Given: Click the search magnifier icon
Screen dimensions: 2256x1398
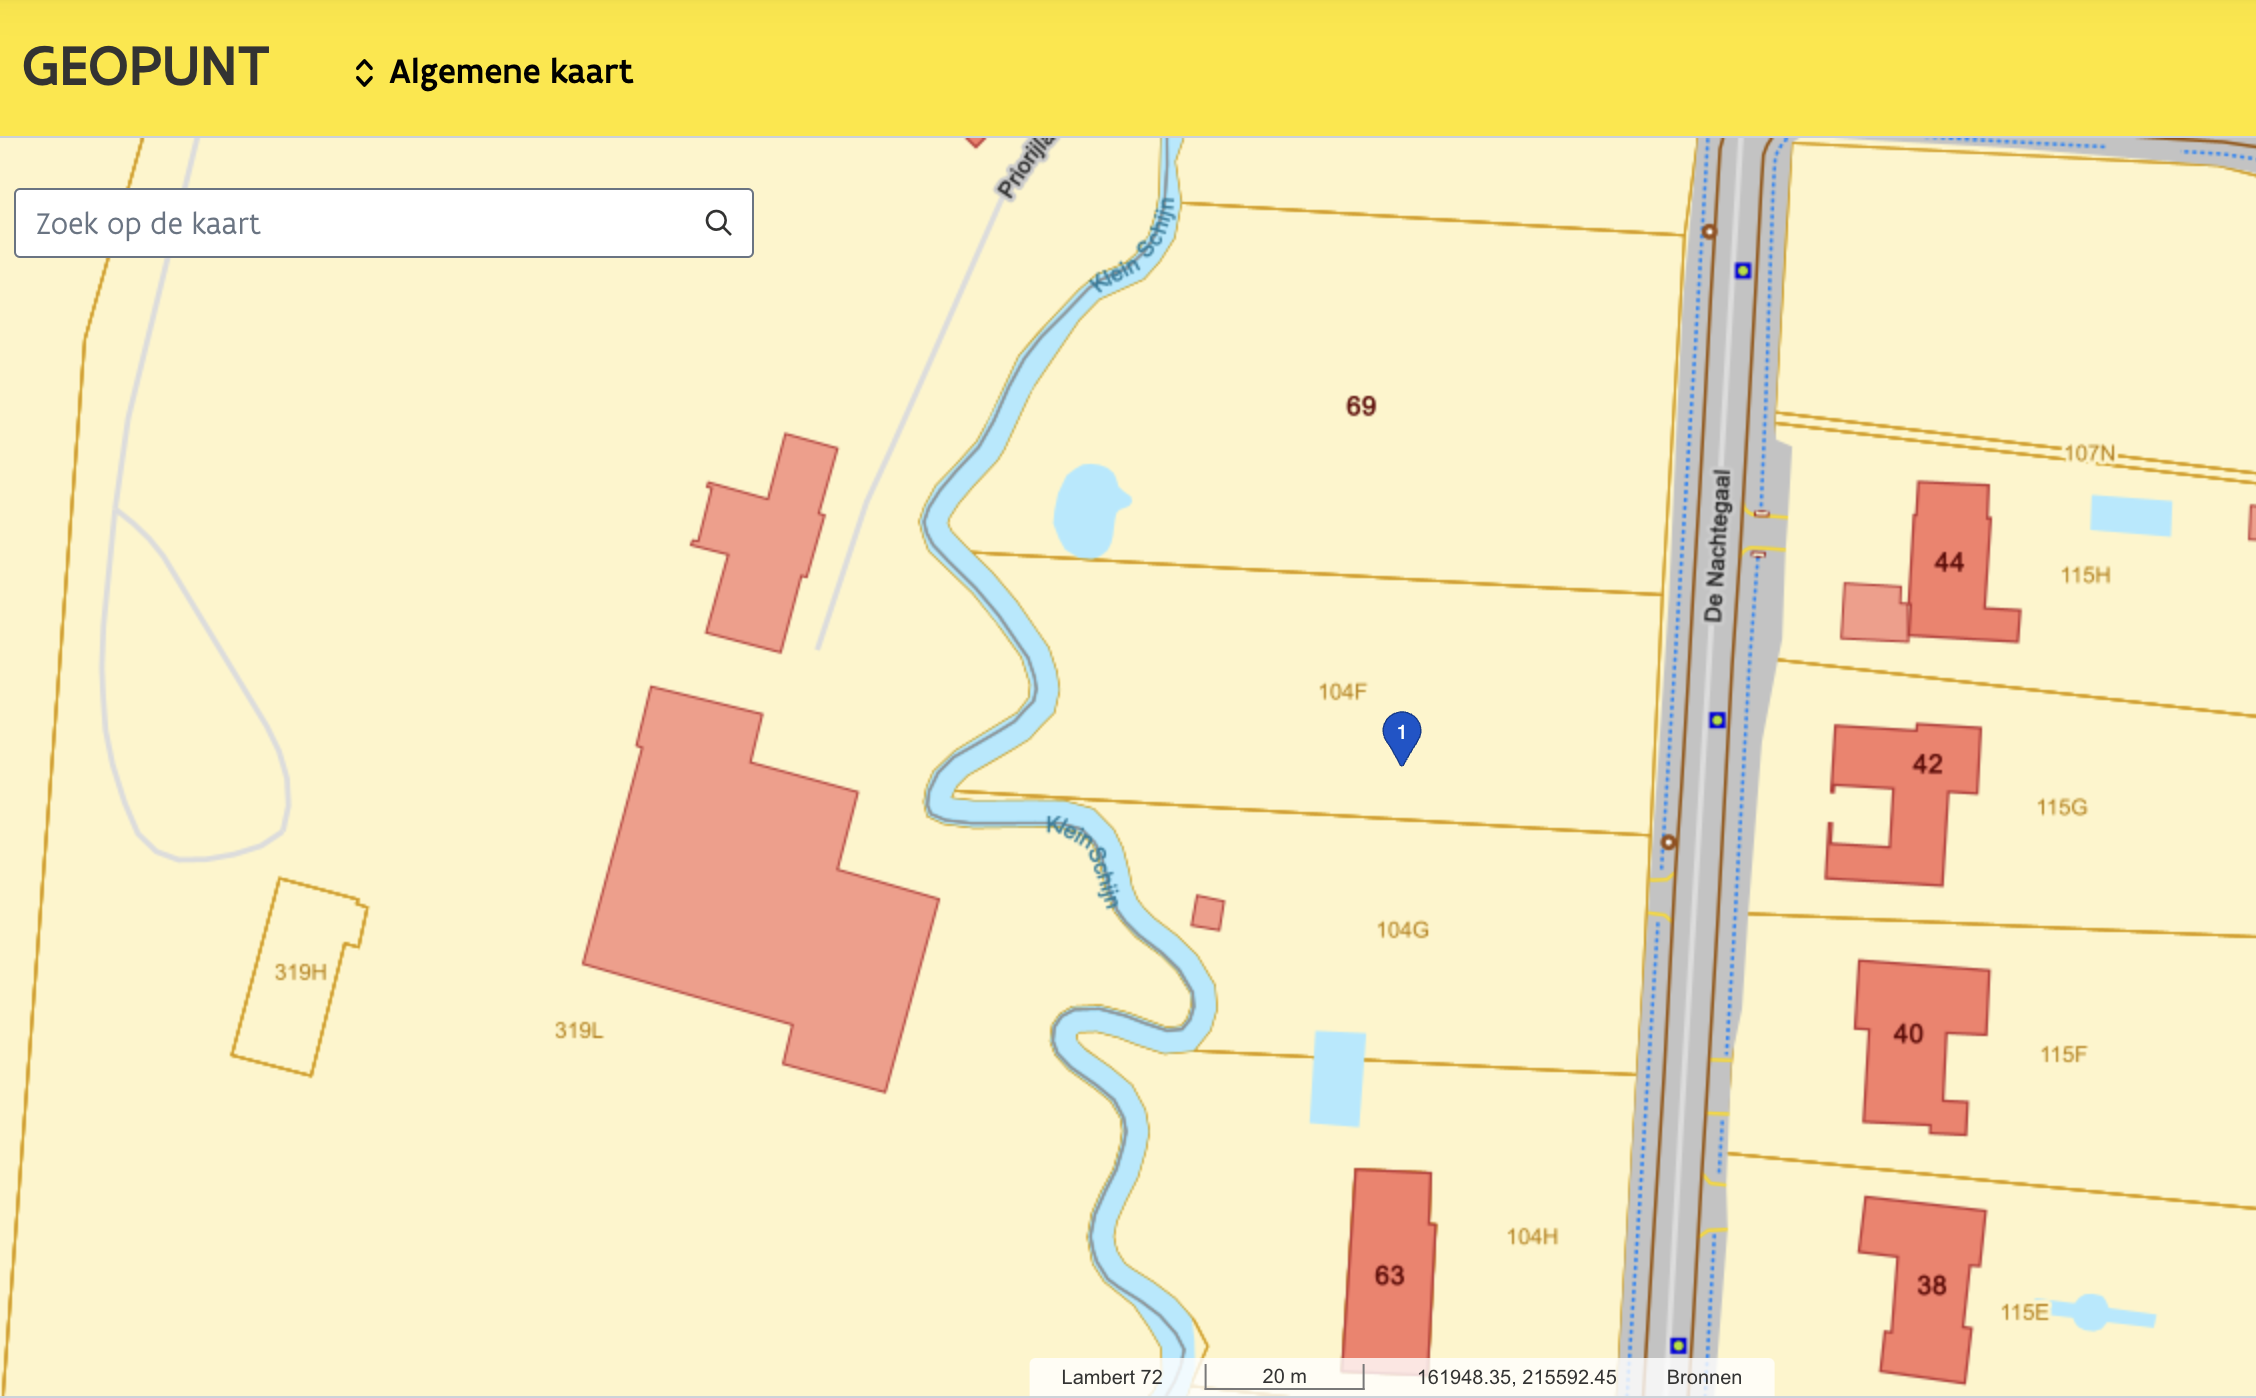Looking at the screenshot, I should pyautogui.click(x=718, y=223).
